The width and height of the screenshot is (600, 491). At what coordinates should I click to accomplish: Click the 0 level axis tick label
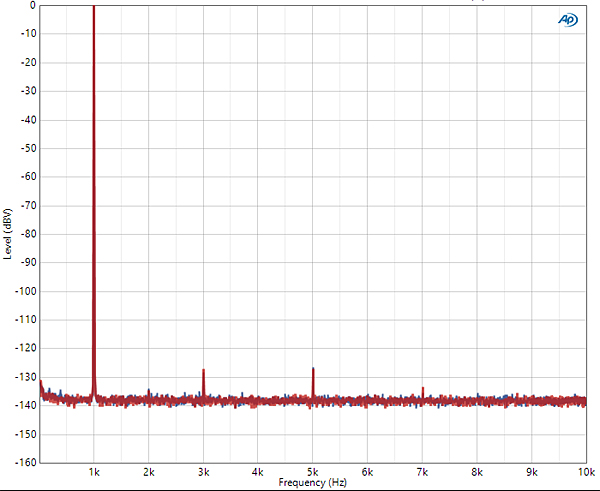click(x=32, y=5)
